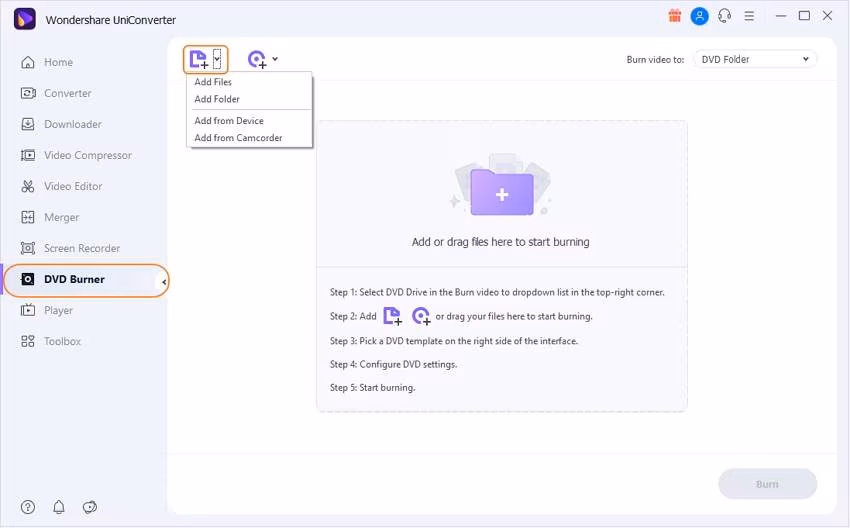Close the UniConverter window

coord(827,16)
